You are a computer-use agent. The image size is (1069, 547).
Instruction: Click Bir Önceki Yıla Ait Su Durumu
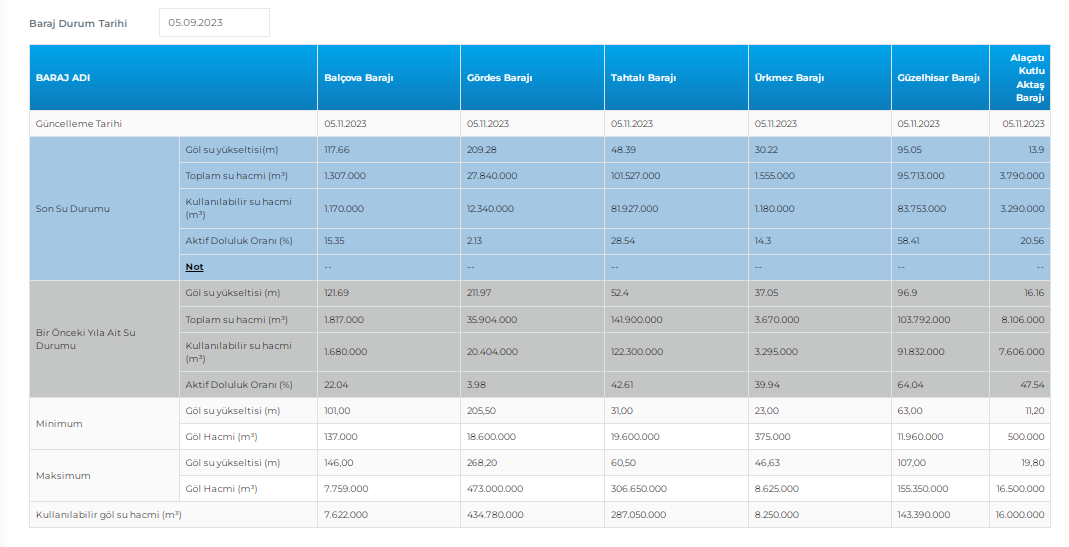click(86, 339)
